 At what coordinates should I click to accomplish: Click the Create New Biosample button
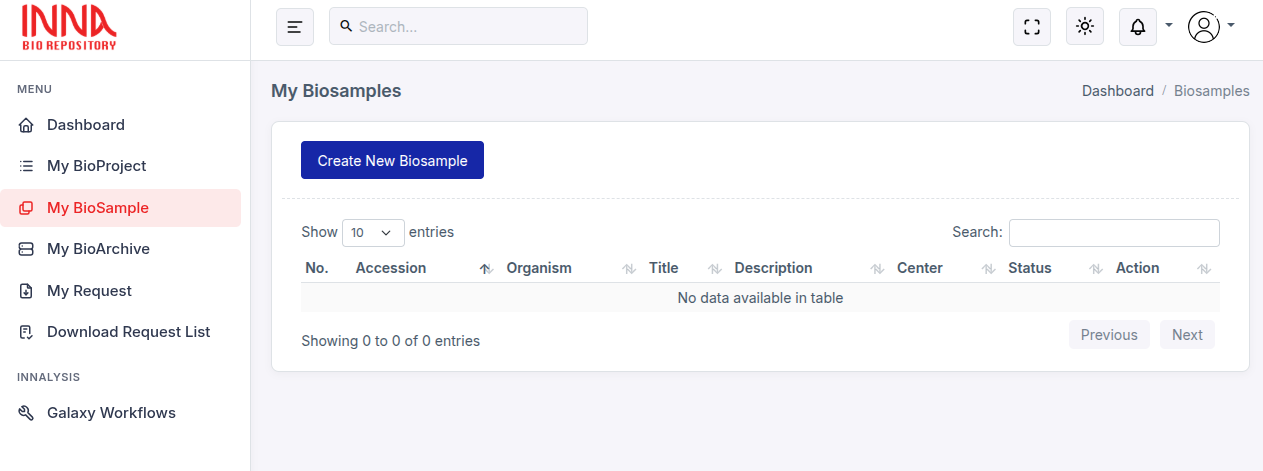[392, 160]
